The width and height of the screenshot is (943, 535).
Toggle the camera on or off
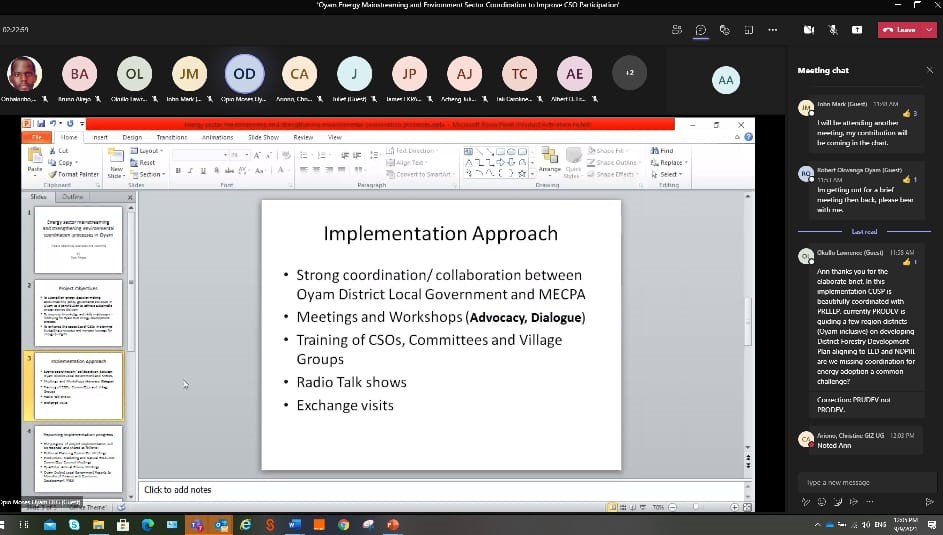coord(809,29)
